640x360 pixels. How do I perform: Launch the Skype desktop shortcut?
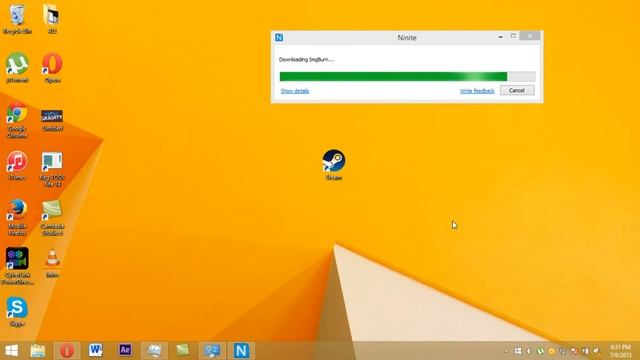17,312
